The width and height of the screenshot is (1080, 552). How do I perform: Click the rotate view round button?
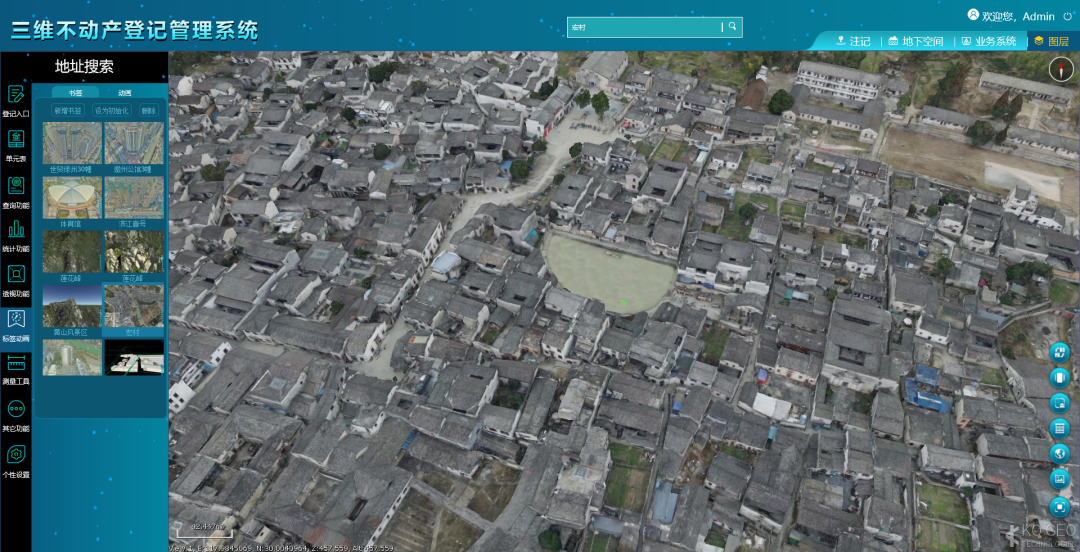click(x=1059, y=354)
